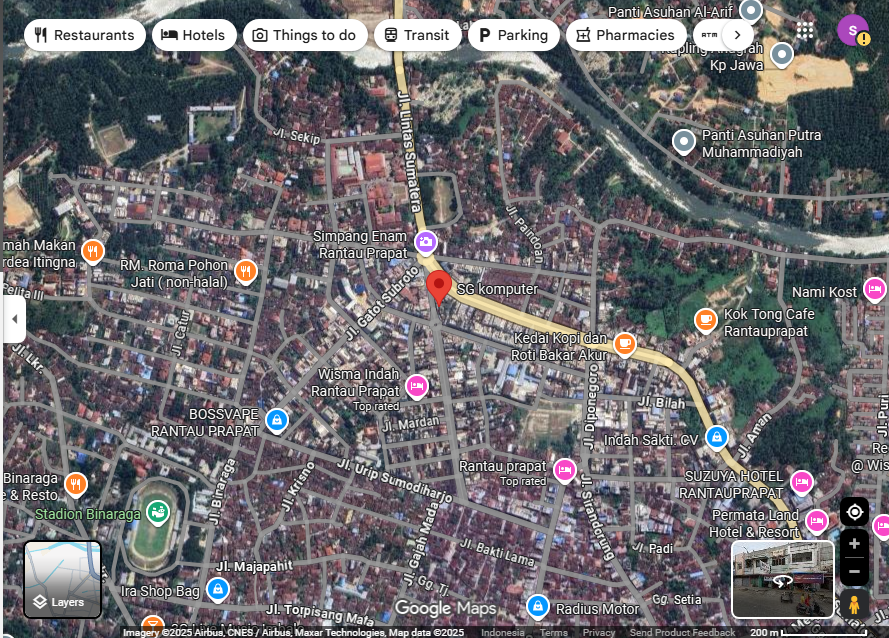The image size is (889, 638).
Task: Activate the Street View Pegman
Action: click(x=854, y=604)
